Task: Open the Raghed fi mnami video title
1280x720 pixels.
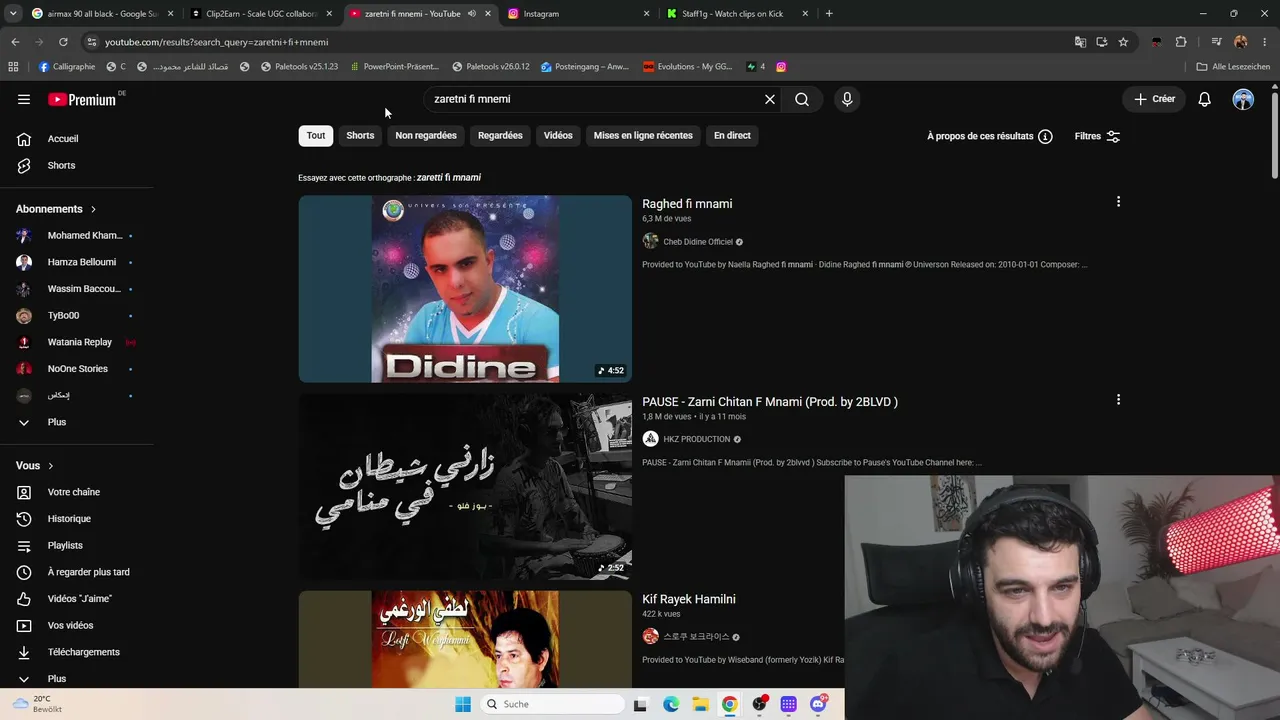Action: pos(687,204)
